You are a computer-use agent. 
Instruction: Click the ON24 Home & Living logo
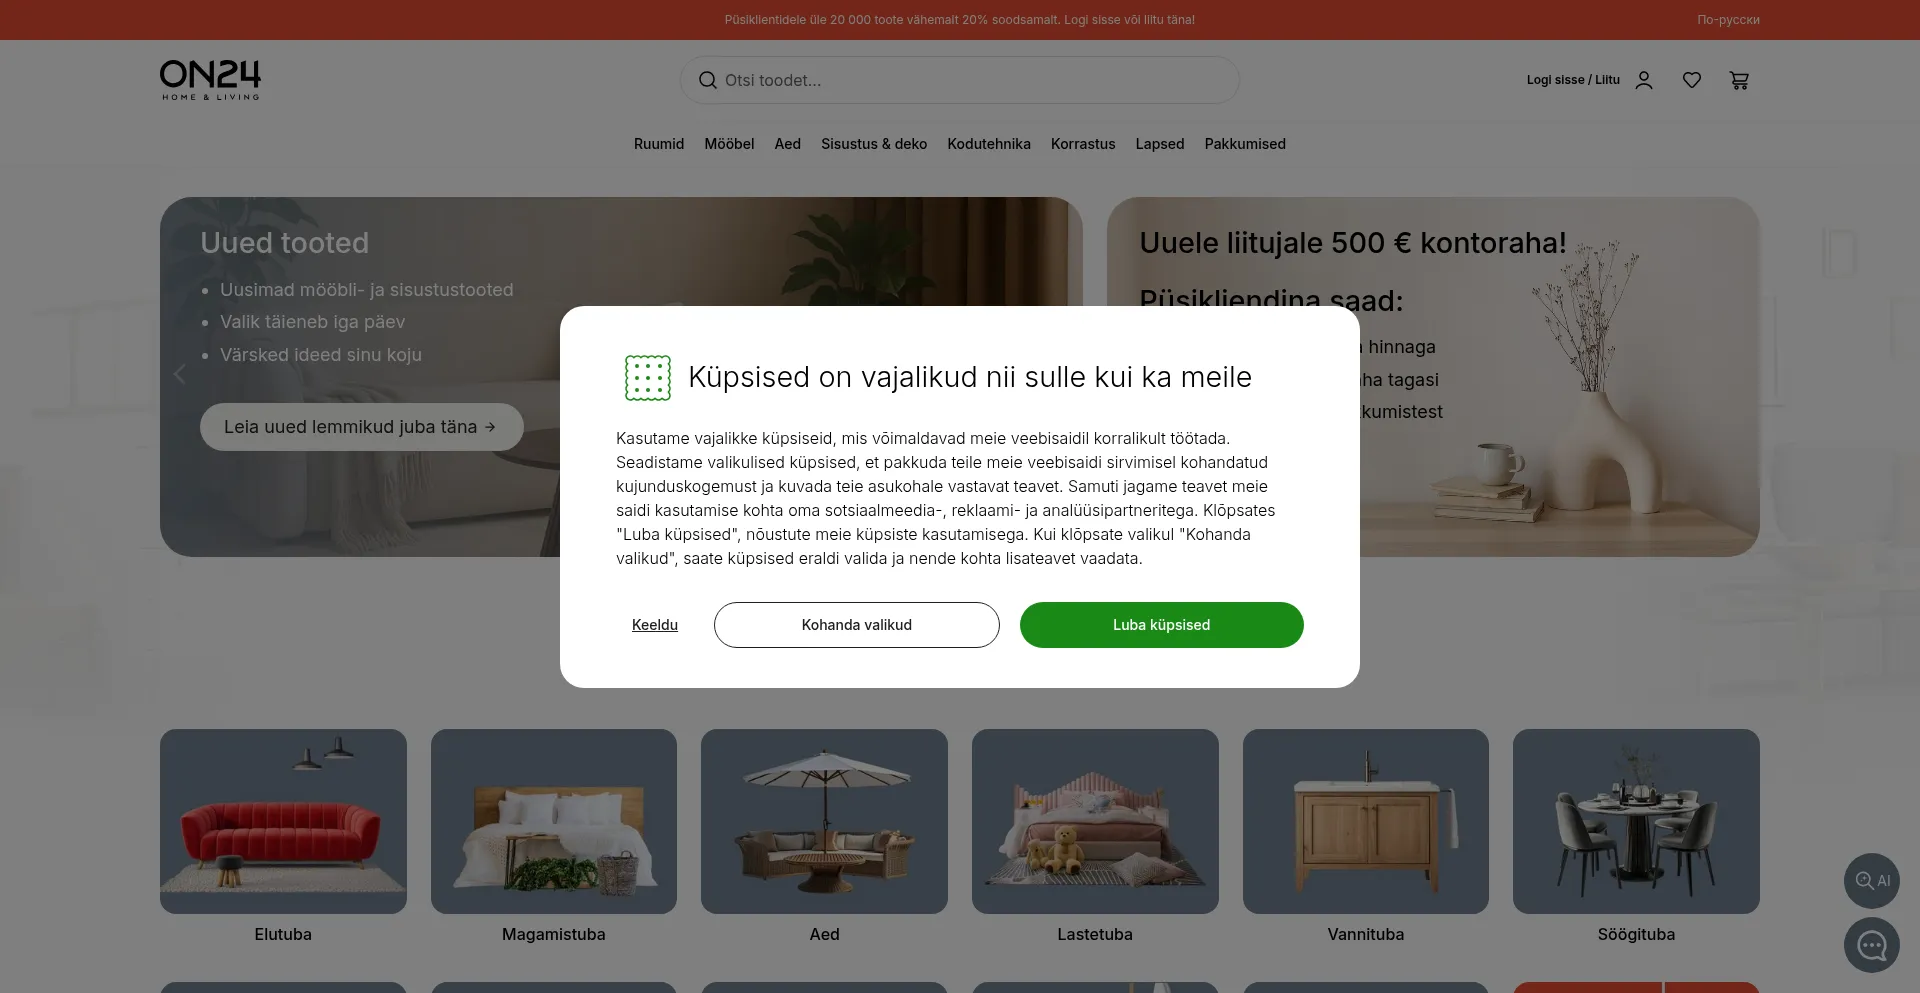coord(210,80)
